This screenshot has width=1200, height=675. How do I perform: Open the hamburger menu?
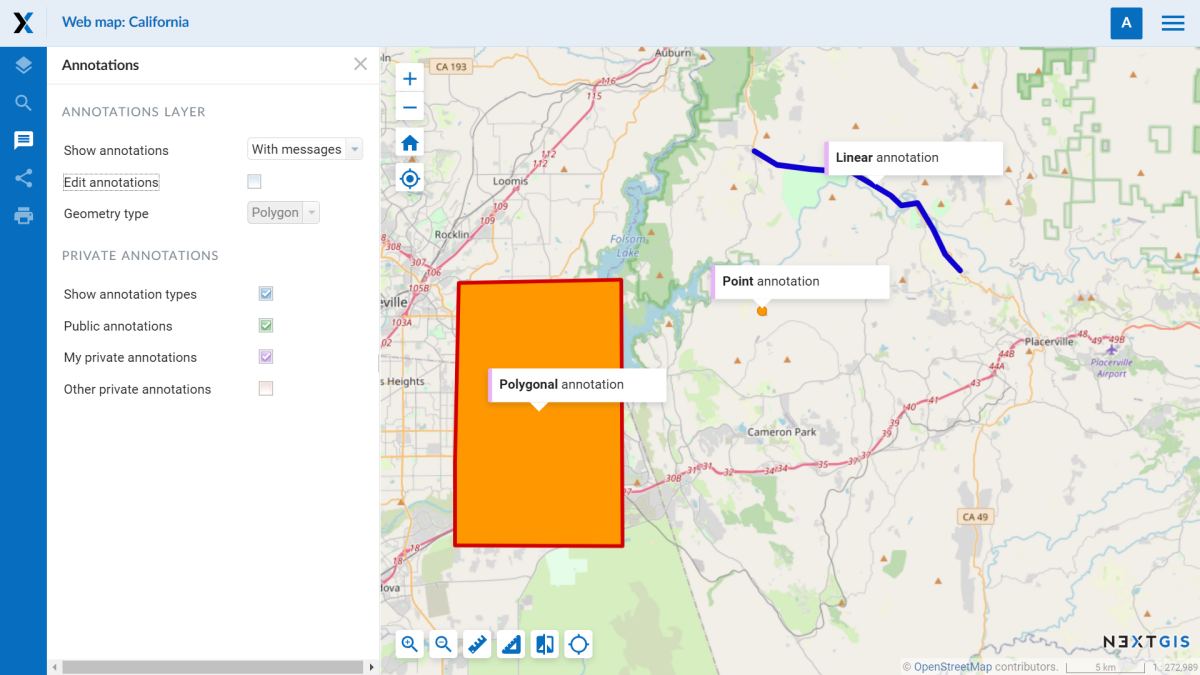[x=1172, y=22]
